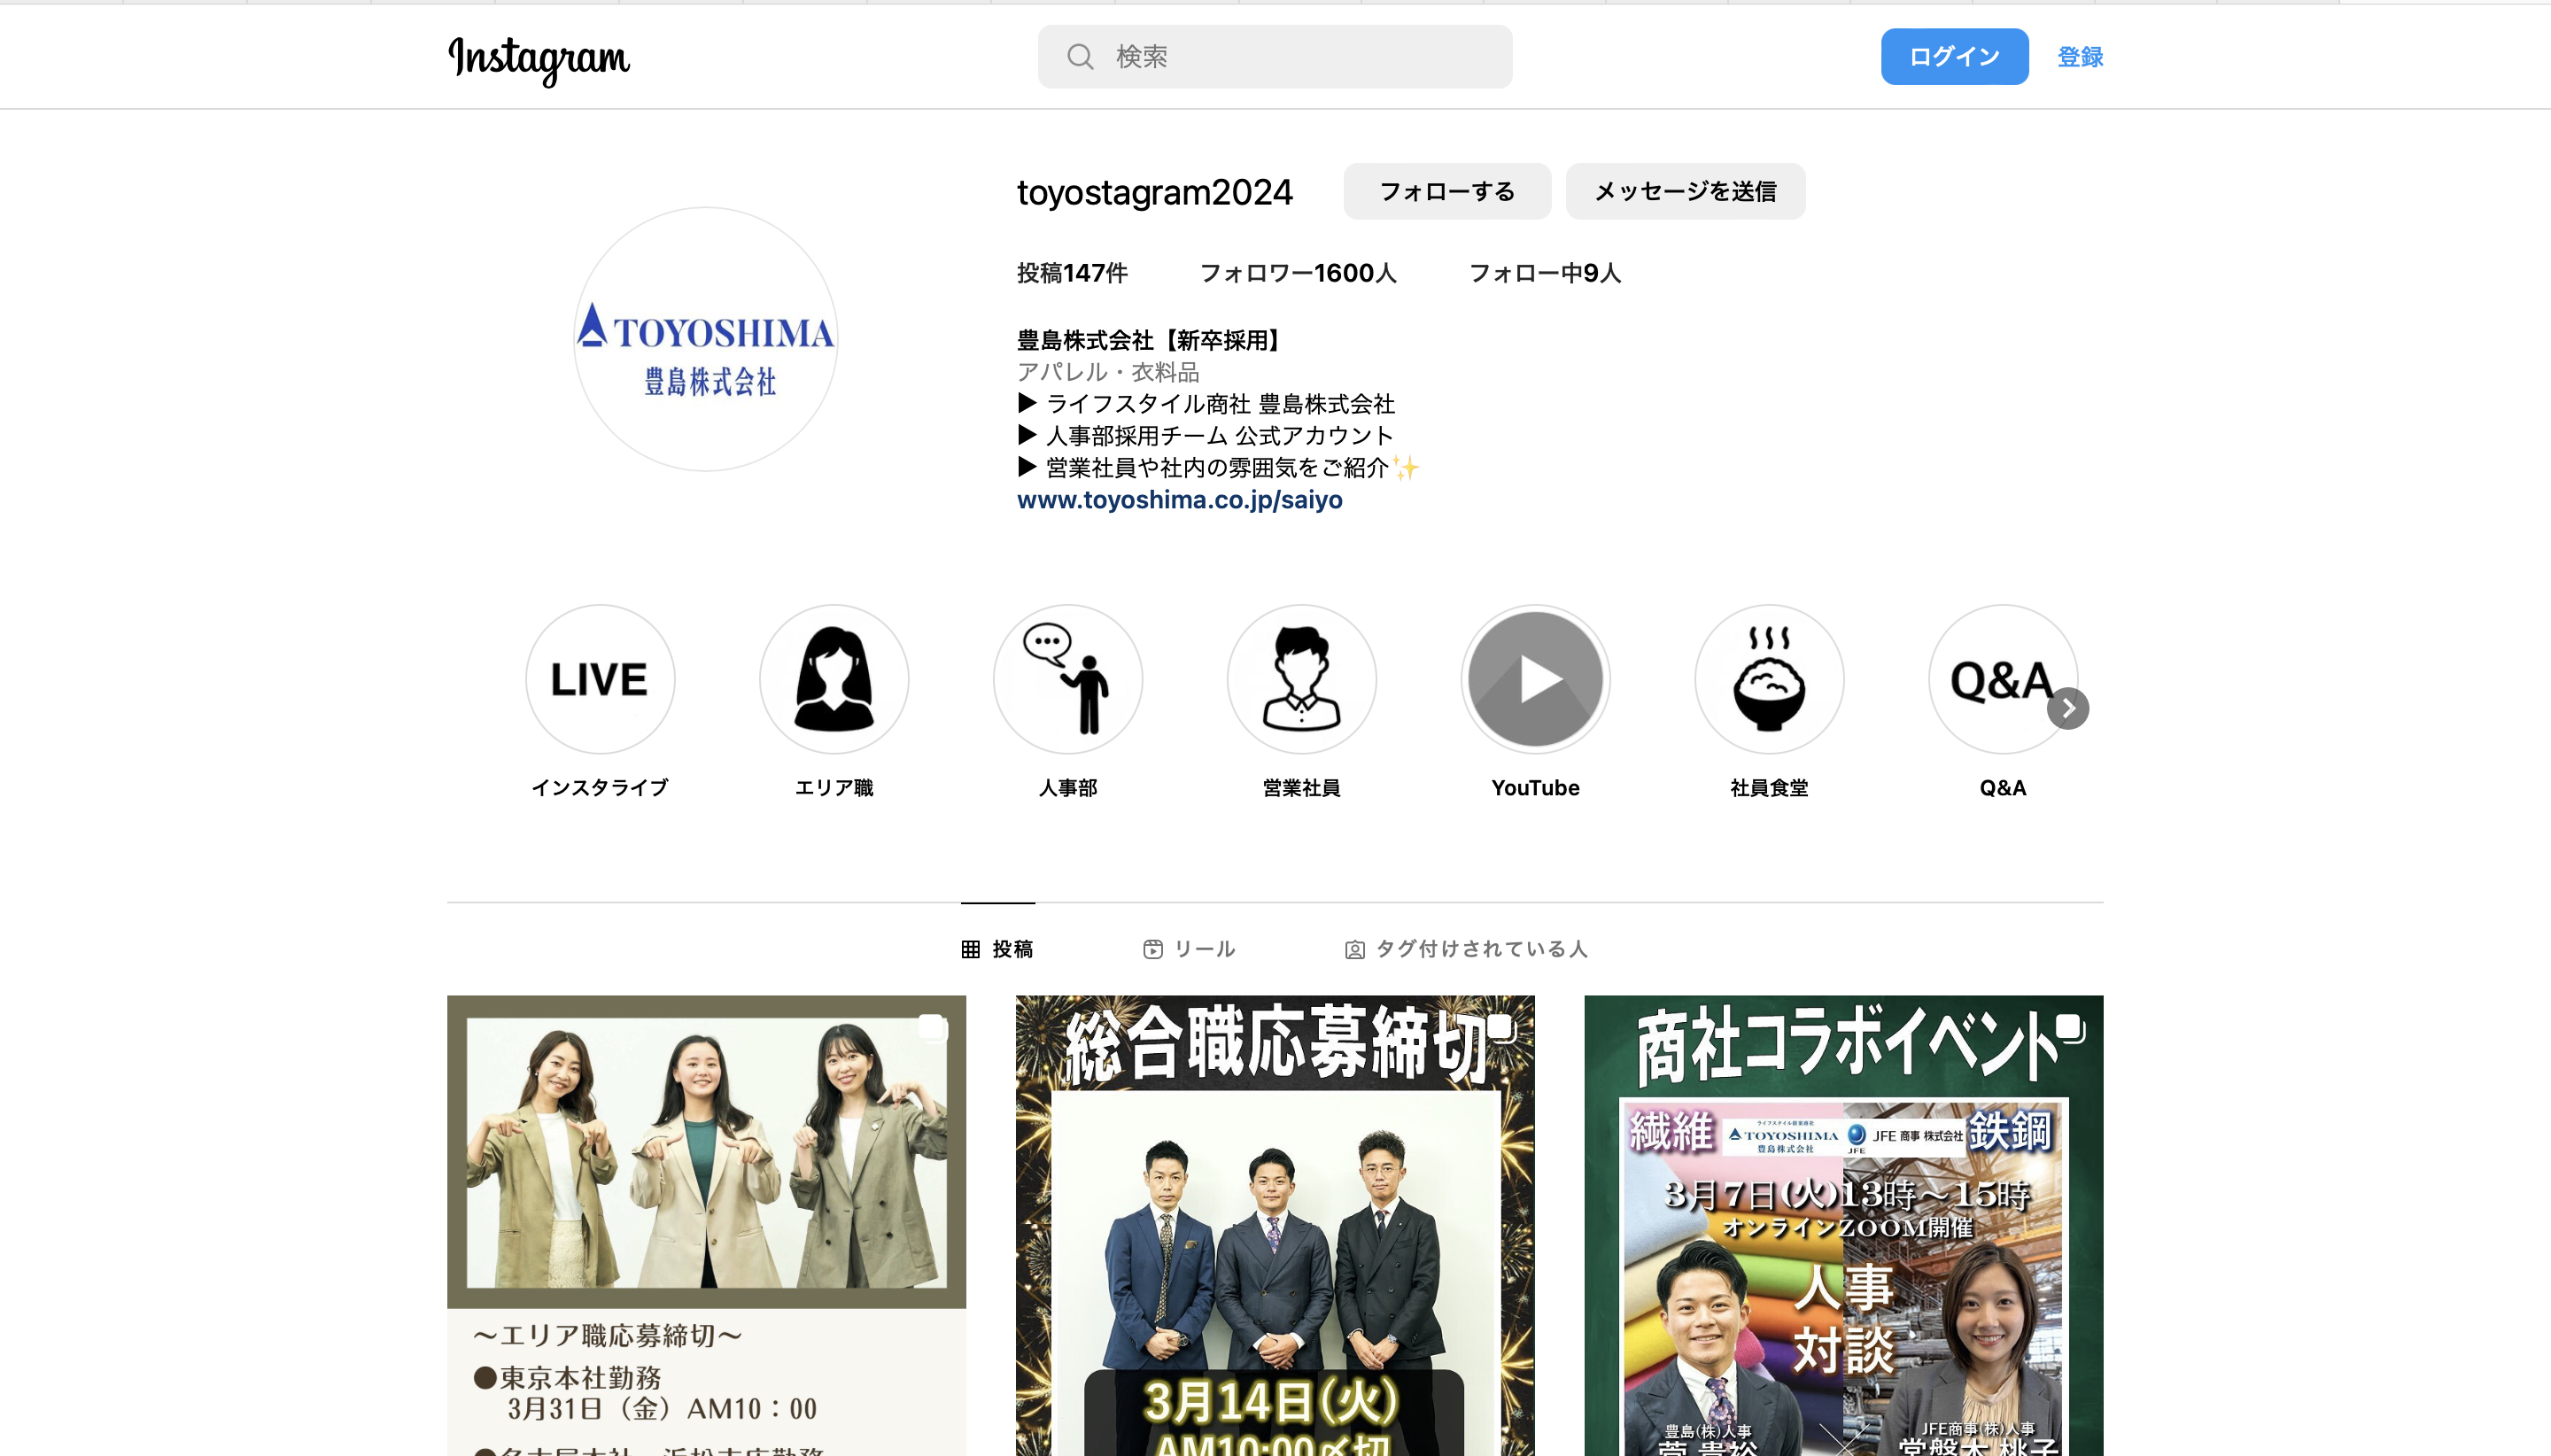Click the 総合職応募締切 post thumbnail

(1274, 1227)
